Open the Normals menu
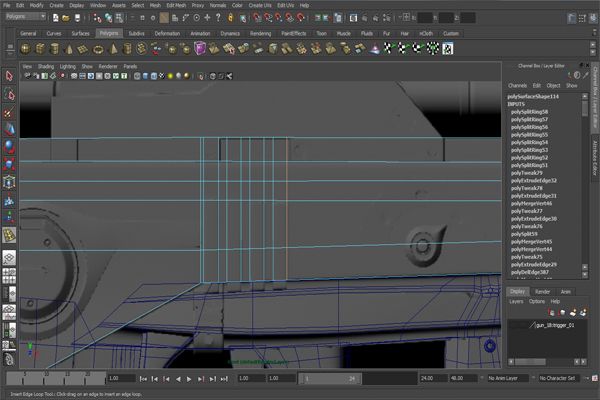Screen dimensions: 600x400 tap(218, 5)
